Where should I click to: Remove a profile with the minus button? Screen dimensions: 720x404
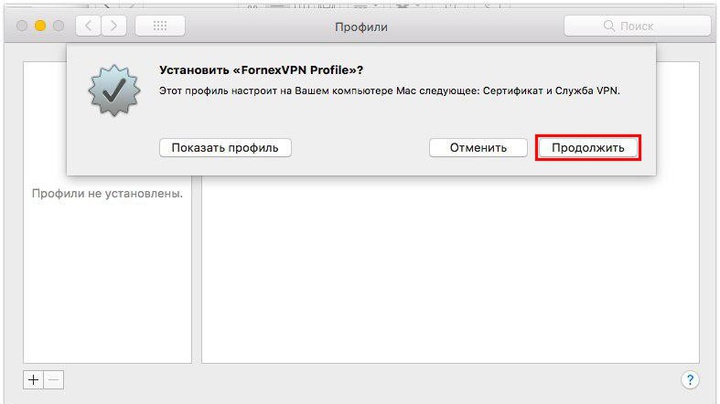[x=53, y=380]
